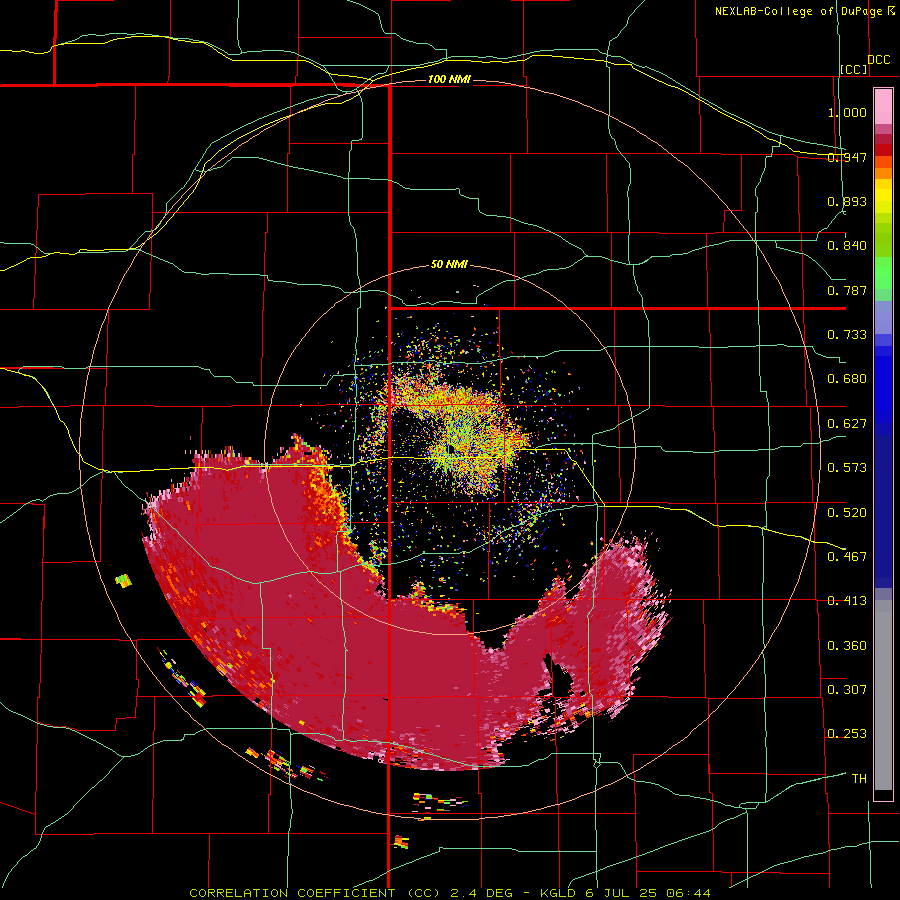Click the [CC] label above color bar
Screen dimensions: 900x900
(x=854, y=69)
